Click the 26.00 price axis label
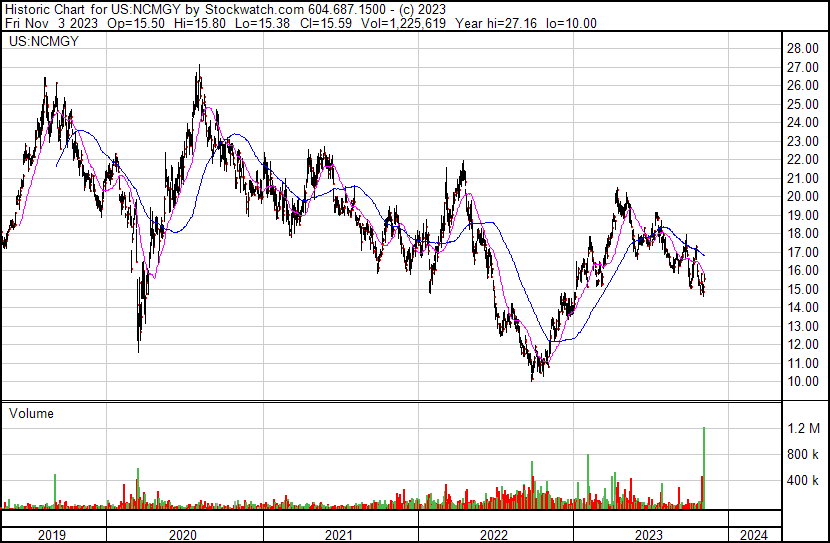The image size is (830, 543). [x=803, y=86]
